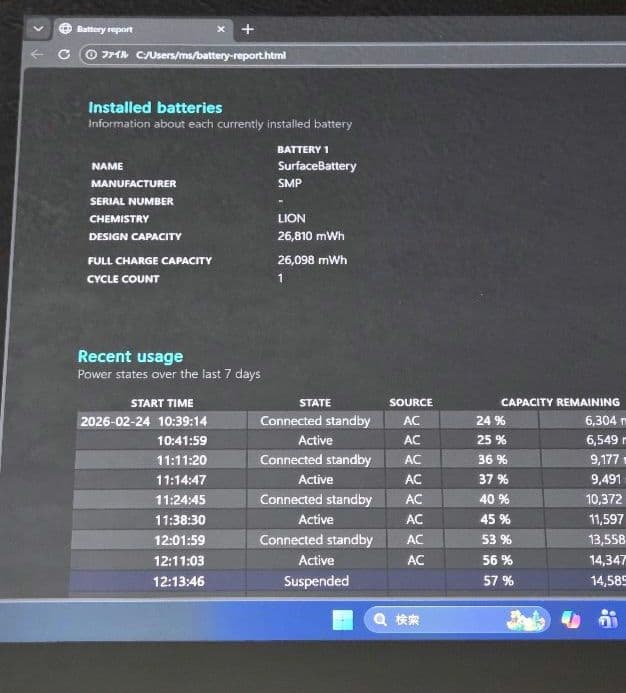Click the globe favicon on the tab
Screen dimensions: 626x693
pos(65,29)
